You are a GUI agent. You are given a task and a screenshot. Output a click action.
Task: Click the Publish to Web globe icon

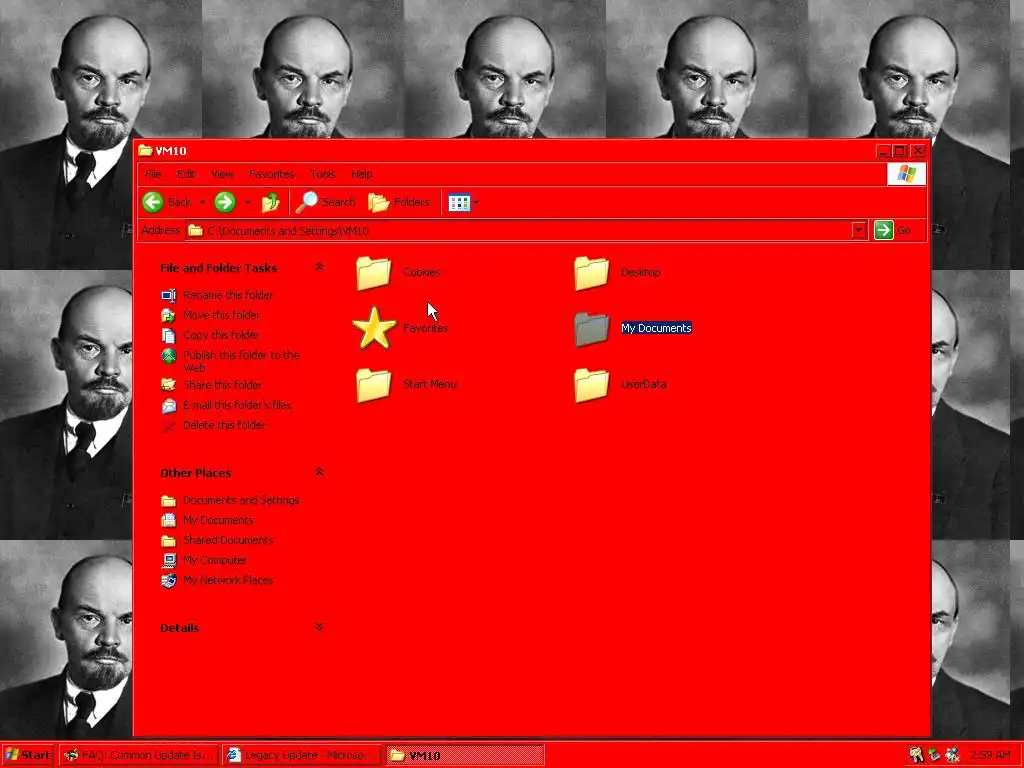pos(168,356)
